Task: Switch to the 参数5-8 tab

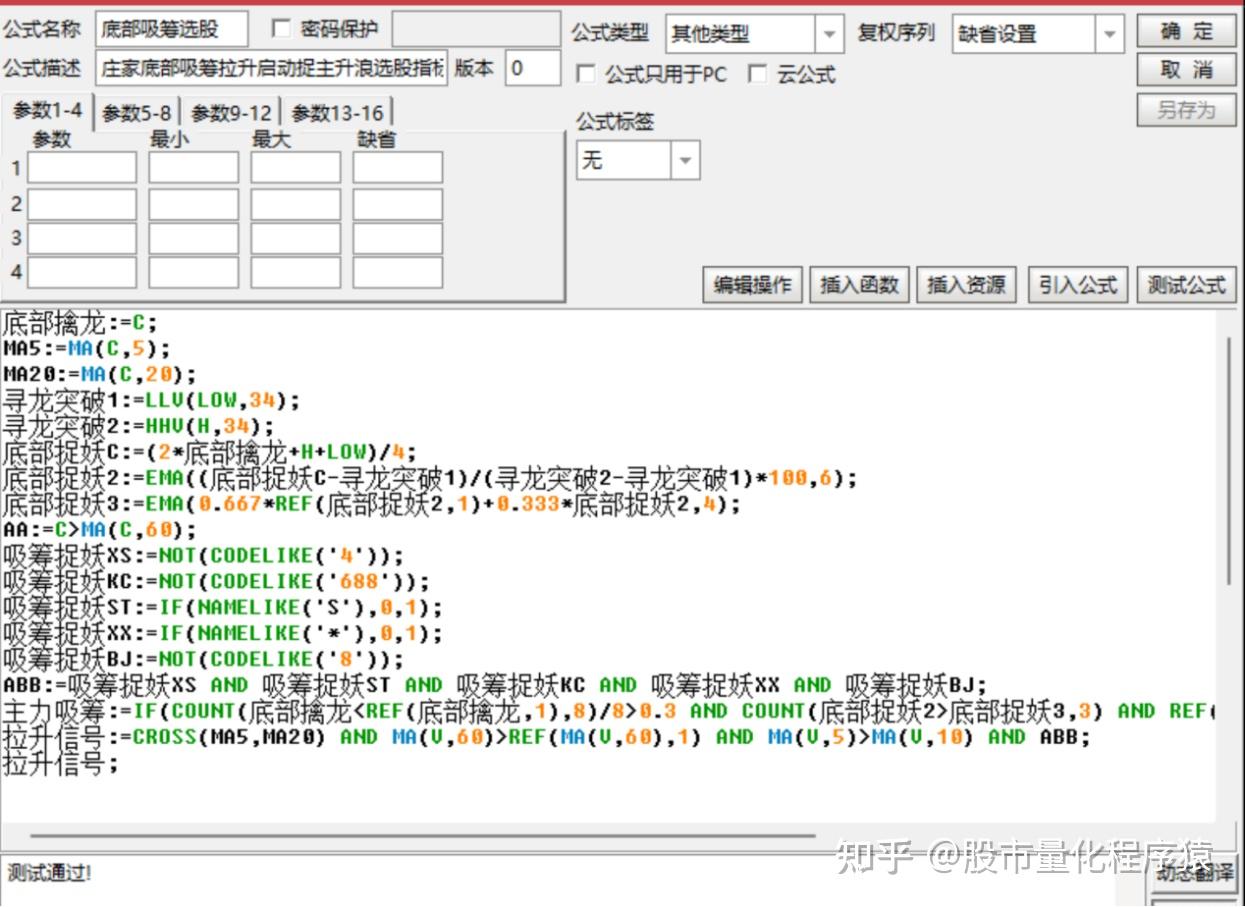Action: click(137, 113)
